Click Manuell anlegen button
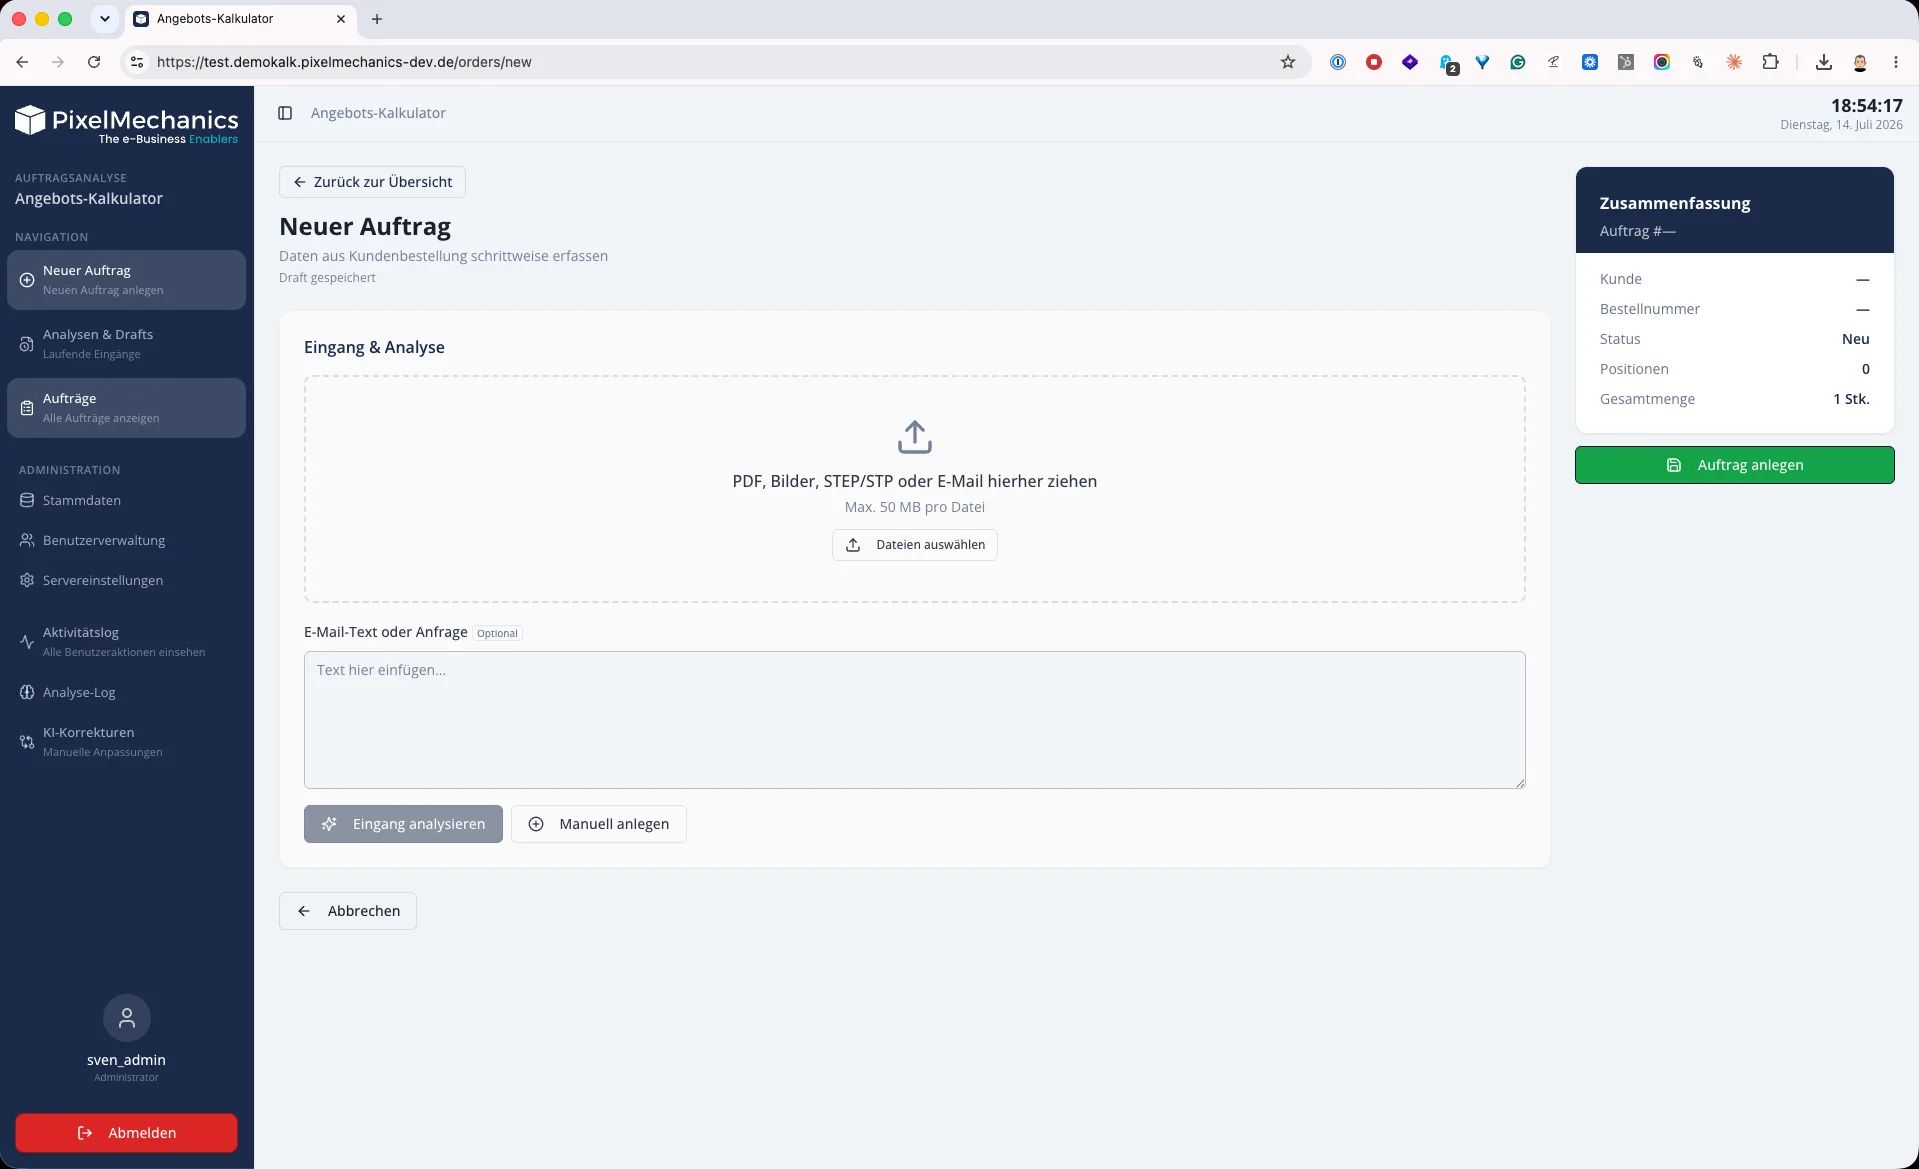 pos(598,824)
